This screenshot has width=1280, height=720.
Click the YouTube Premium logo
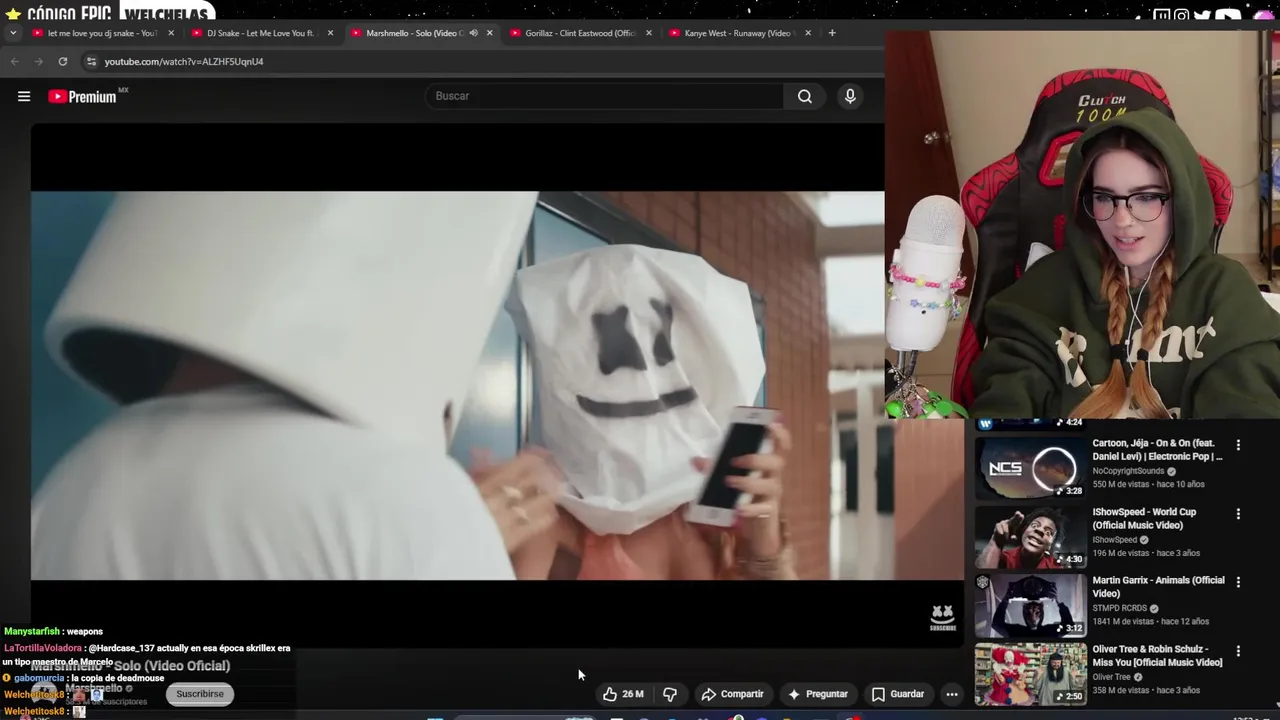[85, 96]
